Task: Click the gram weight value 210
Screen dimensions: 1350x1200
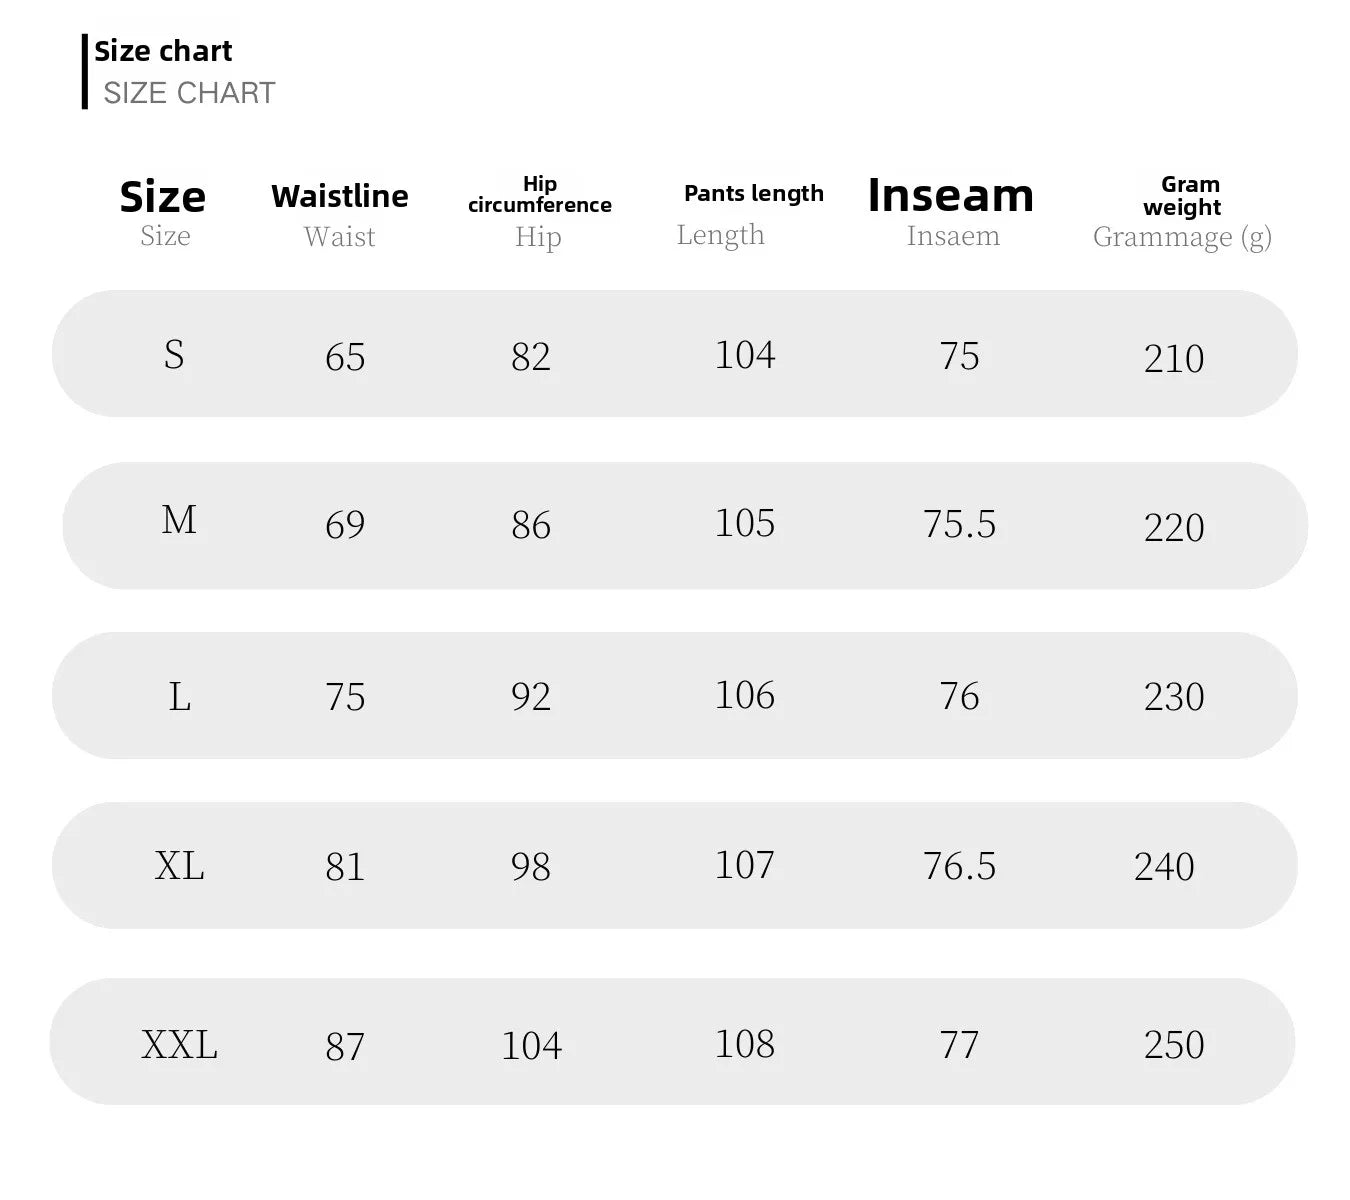Action: coord(1174,358)
